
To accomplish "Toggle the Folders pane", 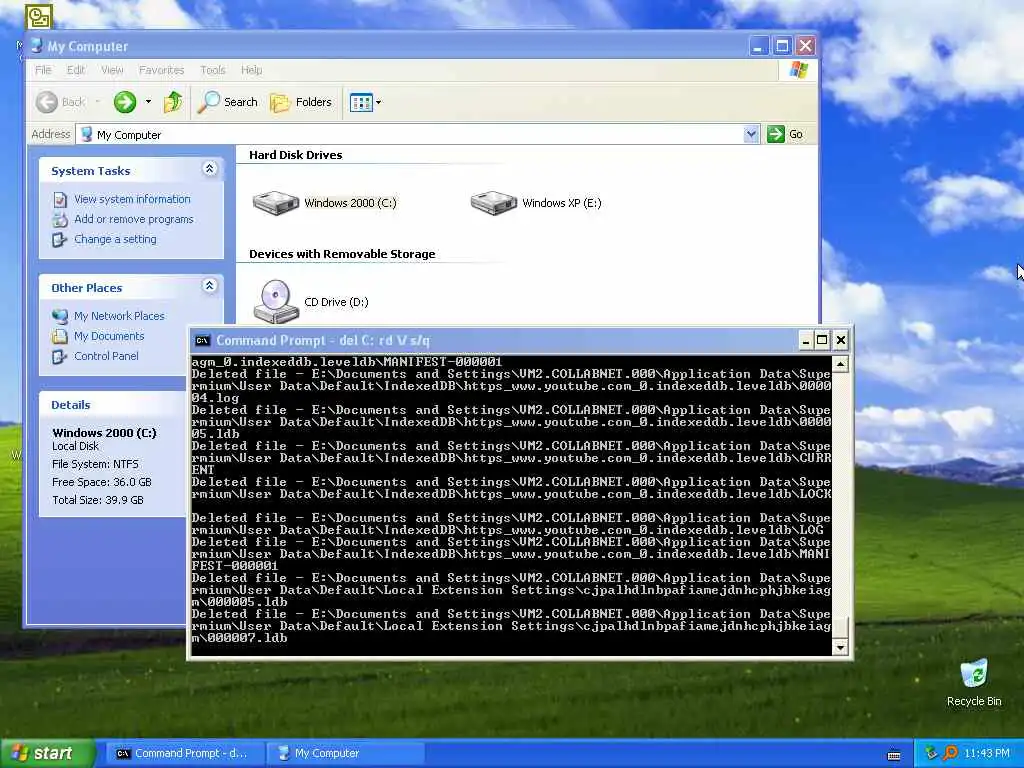I will (x=301, y=102).
